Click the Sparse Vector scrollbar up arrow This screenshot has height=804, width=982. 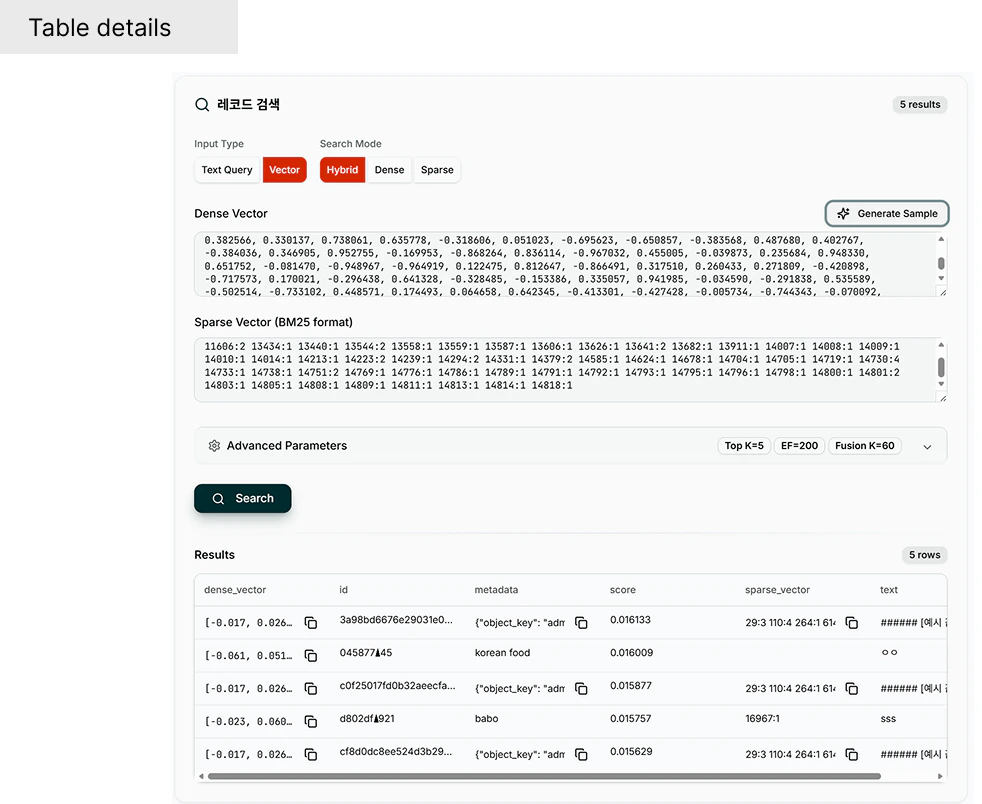tap(941, 345)
